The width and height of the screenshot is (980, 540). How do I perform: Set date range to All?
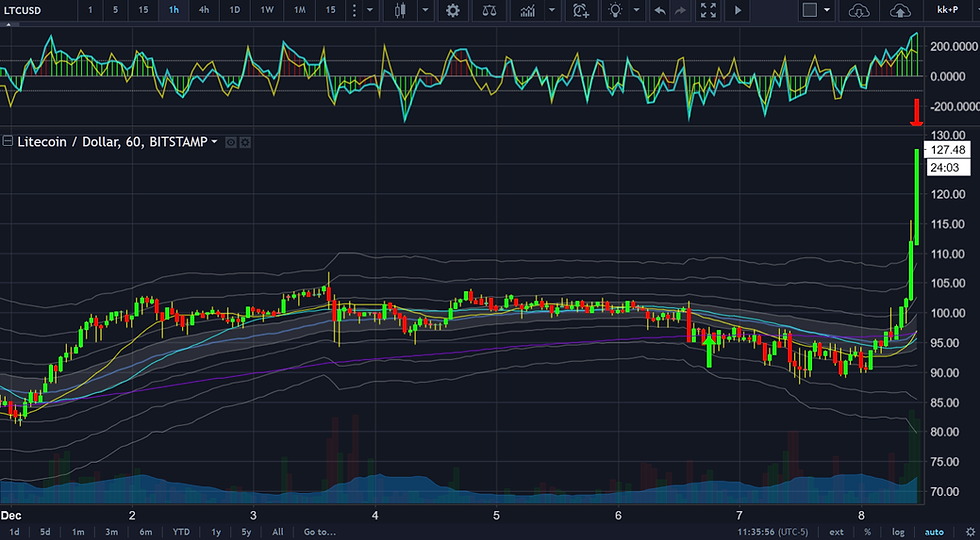[x=278, y=532]
